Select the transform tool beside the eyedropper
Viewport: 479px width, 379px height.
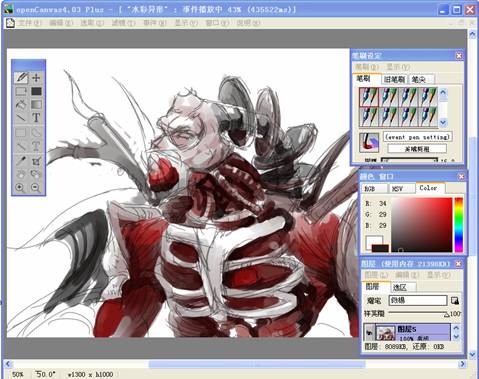(36, 161)
